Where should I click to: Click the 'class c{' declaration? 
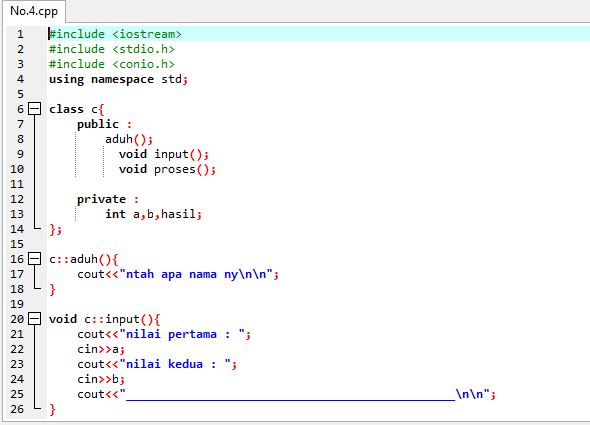point(76,109)
